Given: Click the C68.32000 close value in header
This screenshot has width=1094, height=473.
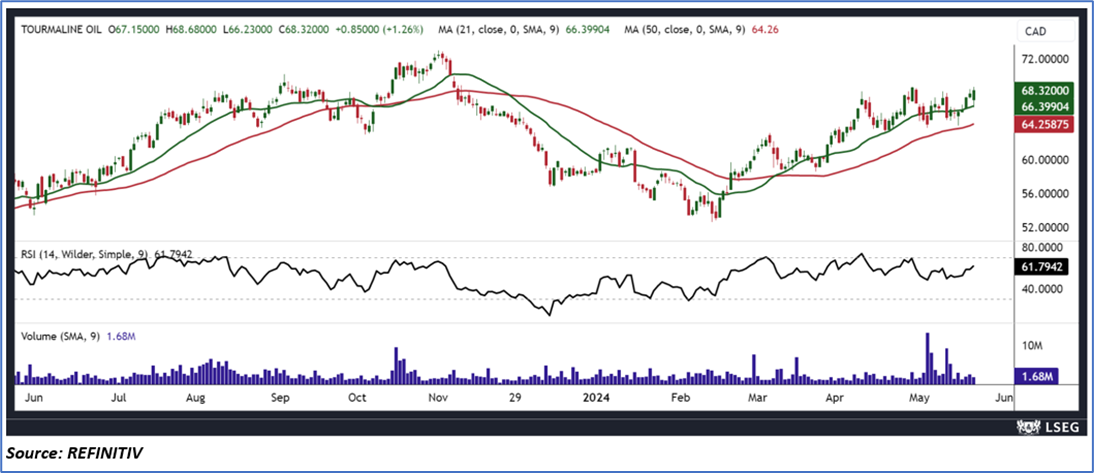Looking at the screenshot, I should [x=303, y=30].
